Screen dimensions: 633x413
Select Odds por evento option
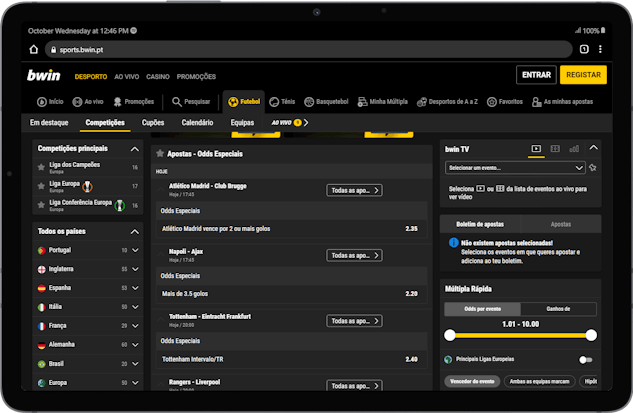[482, 309]
